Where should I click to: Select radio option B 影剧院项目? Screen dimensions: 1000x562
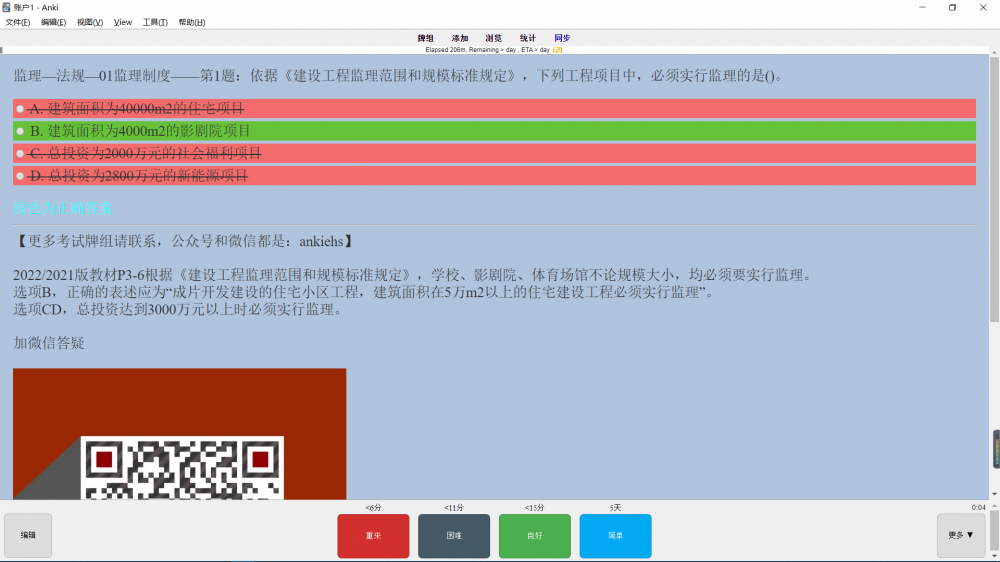coord(20,131)
